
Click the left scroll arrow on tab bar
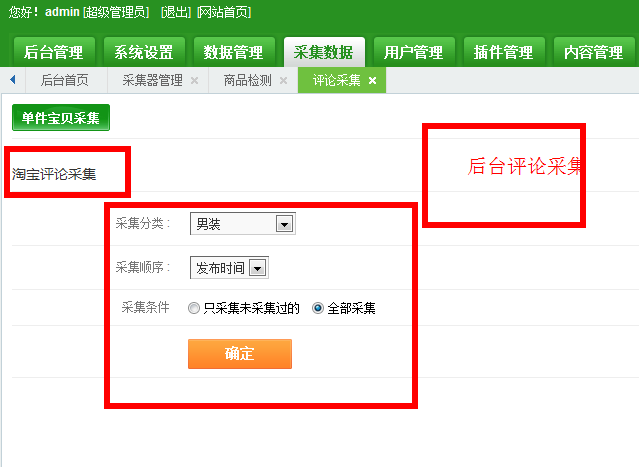pos(13,80)
